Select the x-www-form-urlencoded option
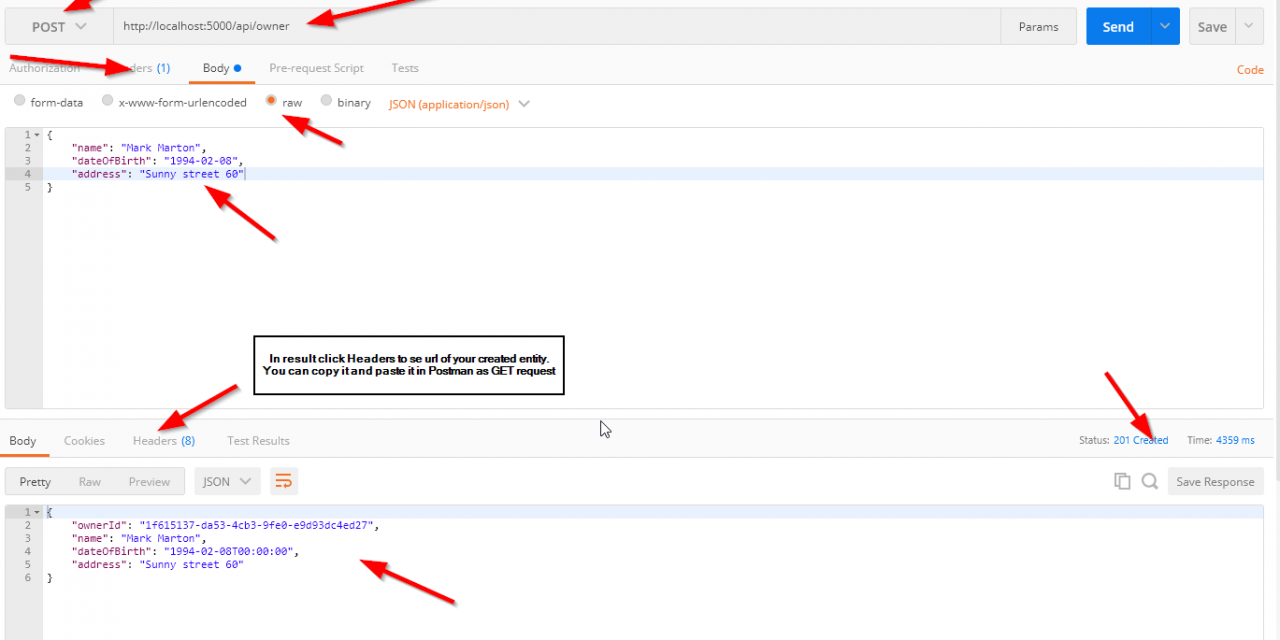The width and height of the screenshot is (1280, 640). pos(108,102)
